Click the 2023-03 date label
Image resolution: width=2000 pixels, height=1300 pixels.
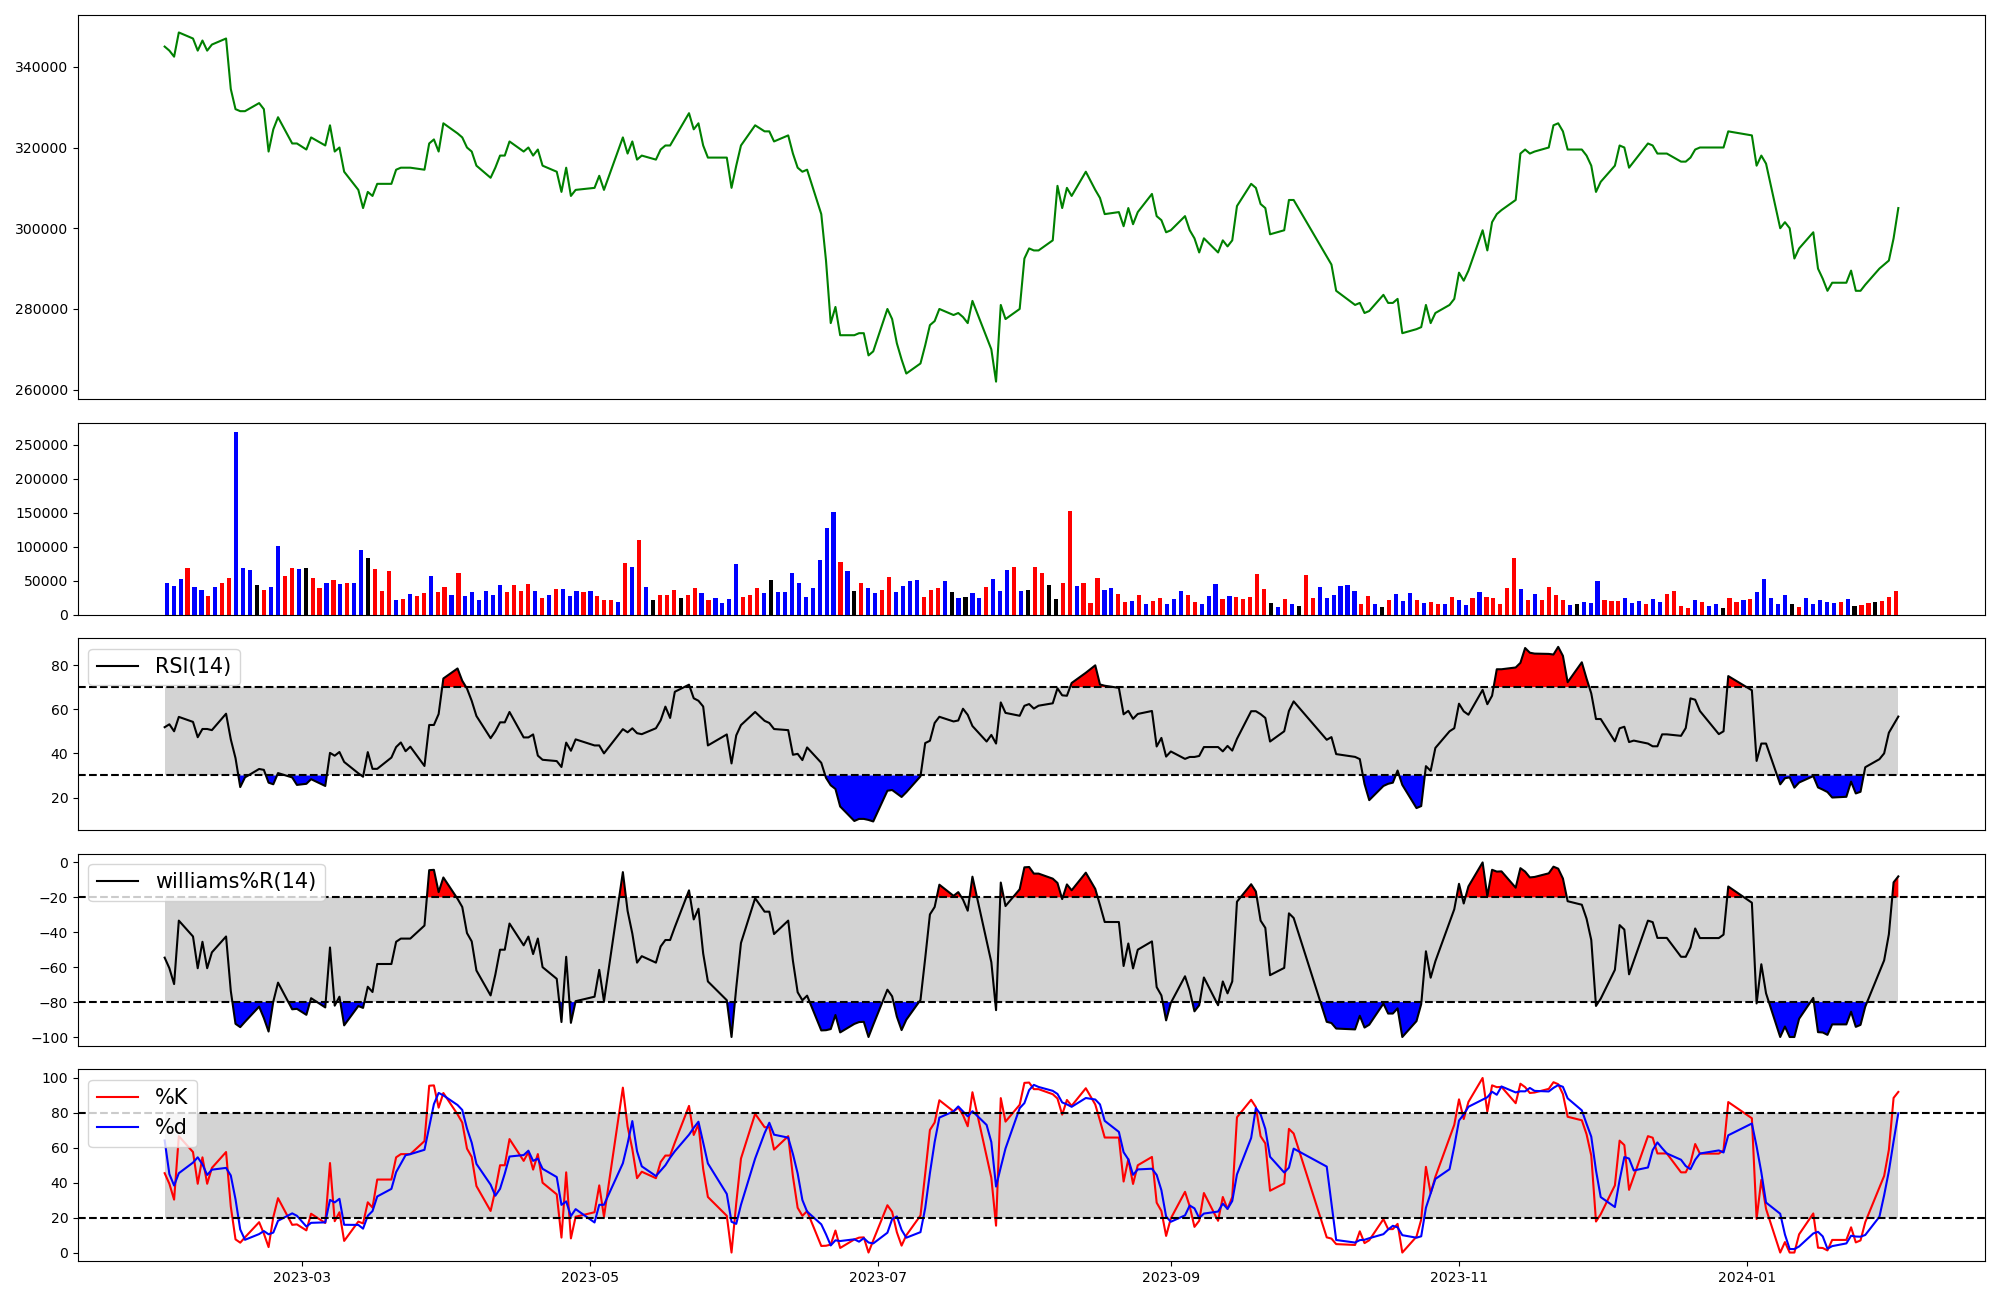pos(302,1277)
